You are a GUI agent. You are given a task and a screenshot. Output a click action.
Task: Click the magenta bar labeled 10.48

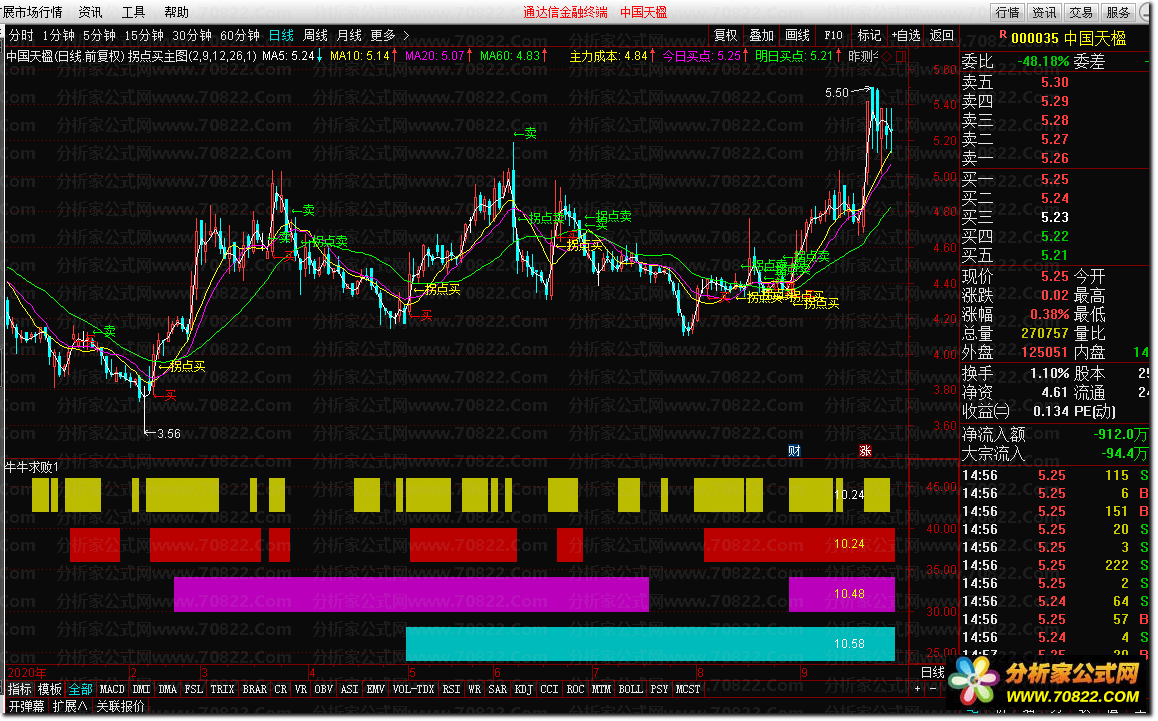[x=841, y=594]
